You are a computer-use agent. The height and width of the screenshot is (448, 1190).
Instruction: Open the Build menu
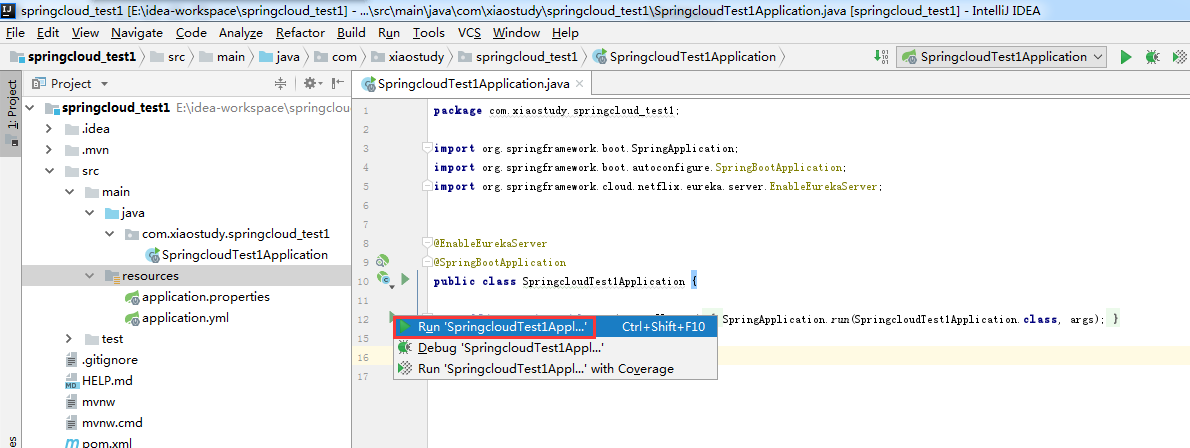pyautogui.click(x=351, y=33)
